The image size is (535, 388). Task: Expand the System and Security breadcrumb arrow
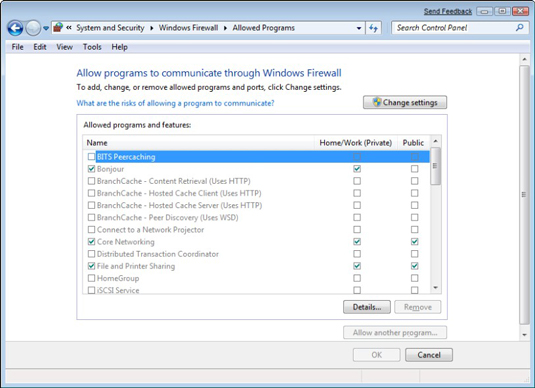click(151, 28)
